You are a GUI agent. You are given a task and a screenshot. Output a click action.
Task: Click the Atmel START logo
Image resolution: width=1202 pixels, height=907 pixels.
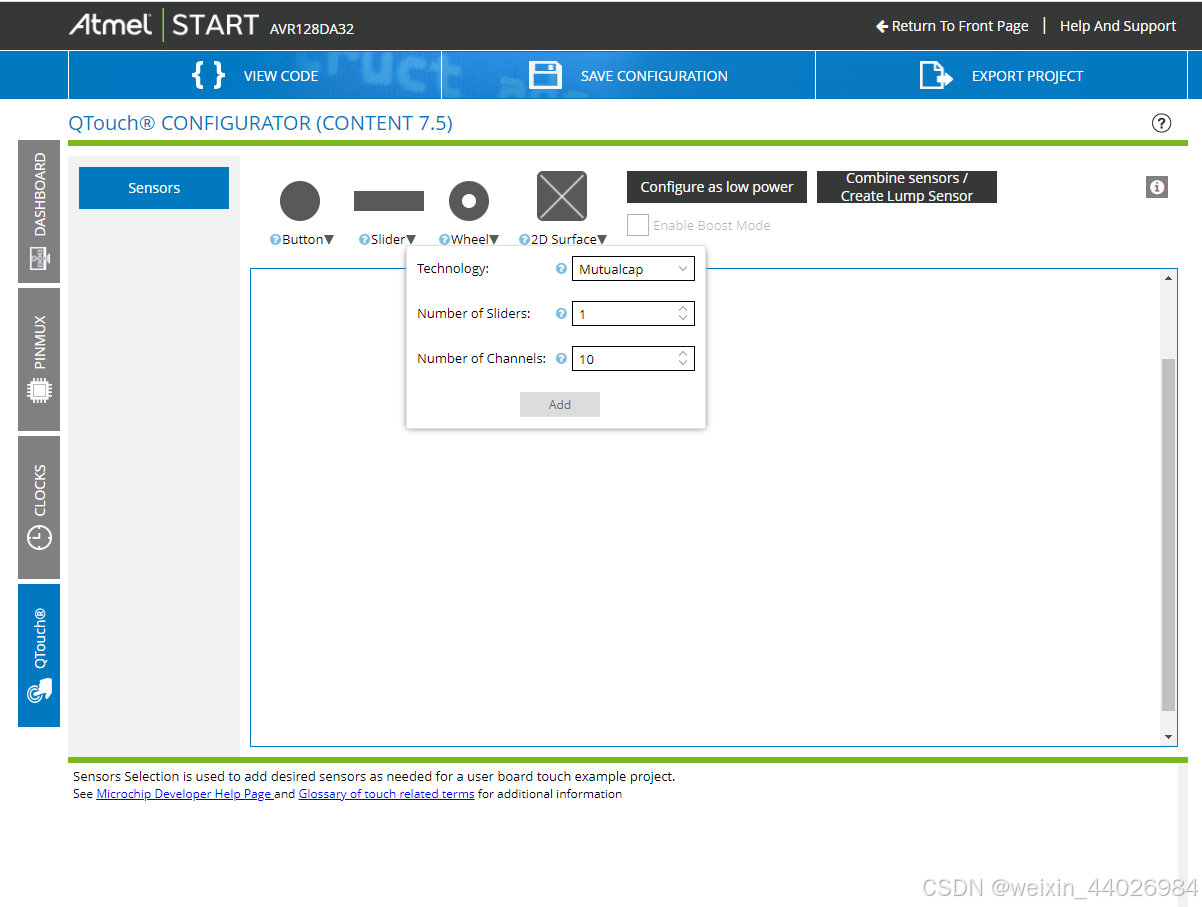coord(164,25)
